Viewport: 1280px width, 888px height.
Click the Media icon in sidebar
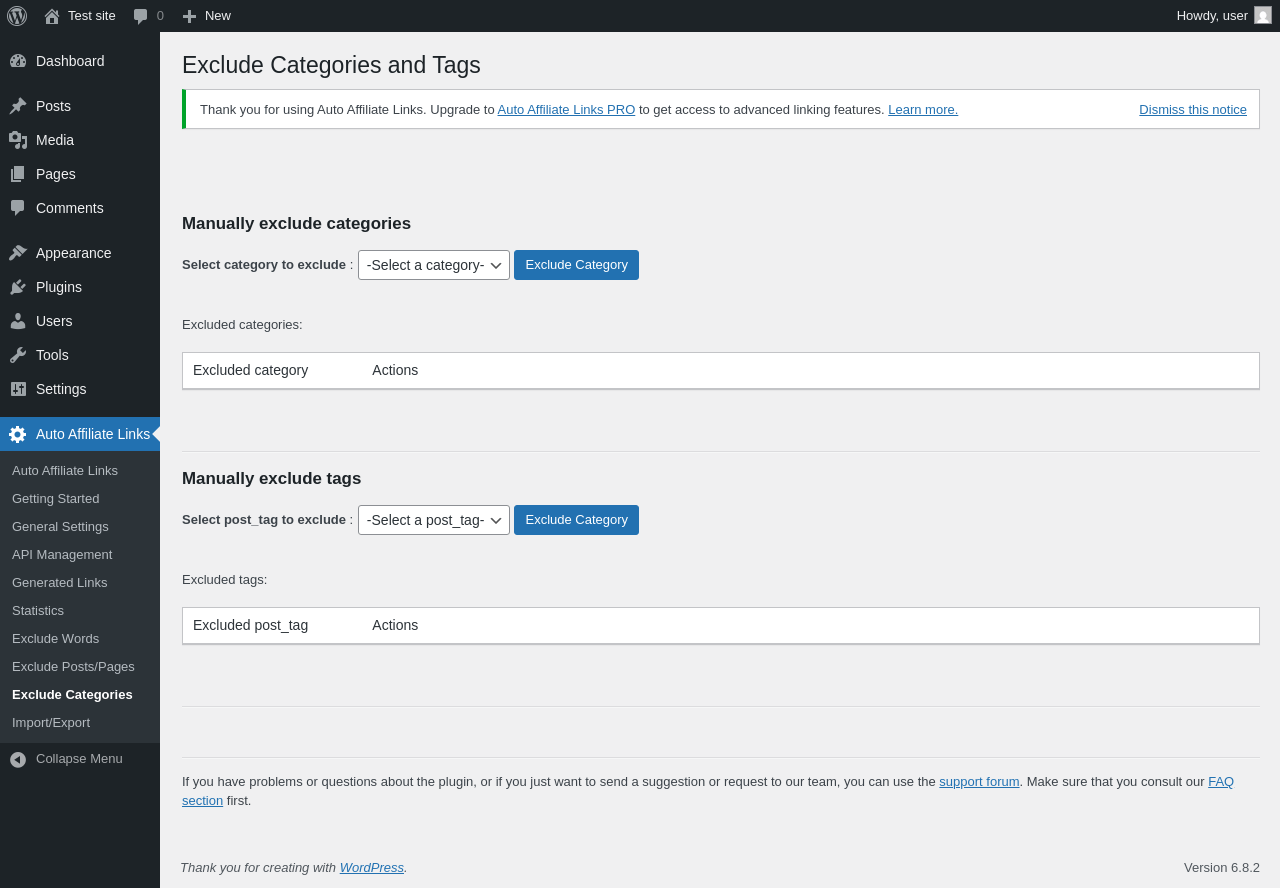(18, 140)
